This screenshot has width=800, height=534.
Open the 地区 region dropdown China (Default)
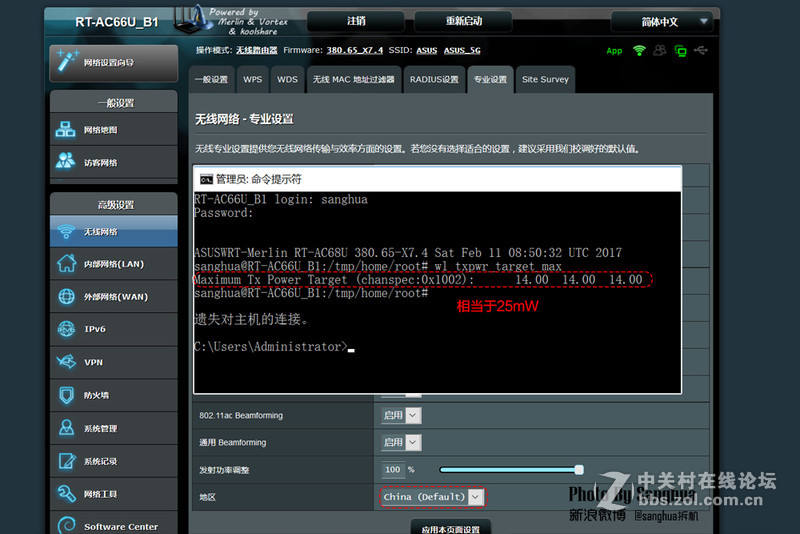tap(433, 497)
